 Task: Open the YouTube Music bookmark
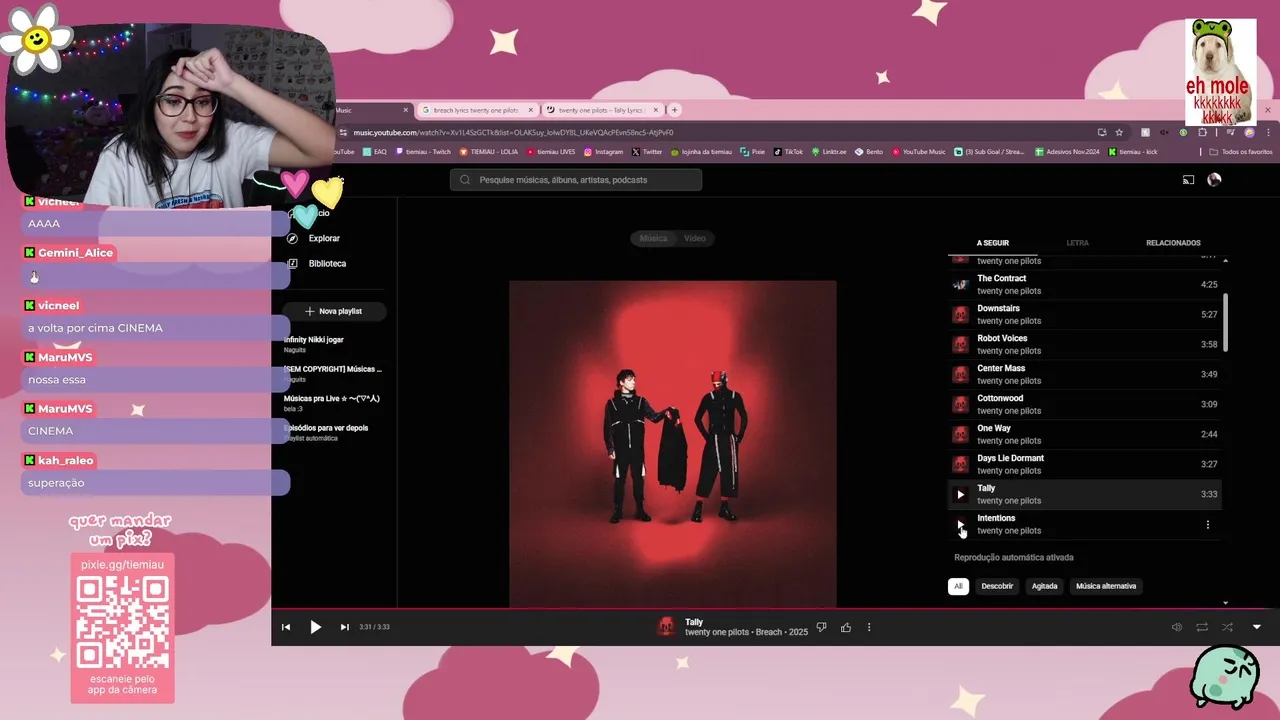919,152
